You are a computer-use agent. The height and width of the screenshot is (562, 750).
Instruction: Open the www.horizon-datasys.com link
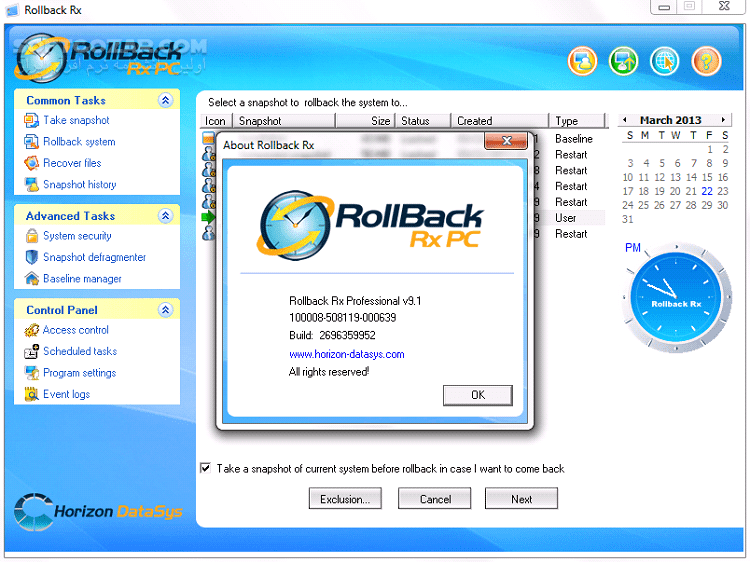pyautogui.click(x=347, y=354)
